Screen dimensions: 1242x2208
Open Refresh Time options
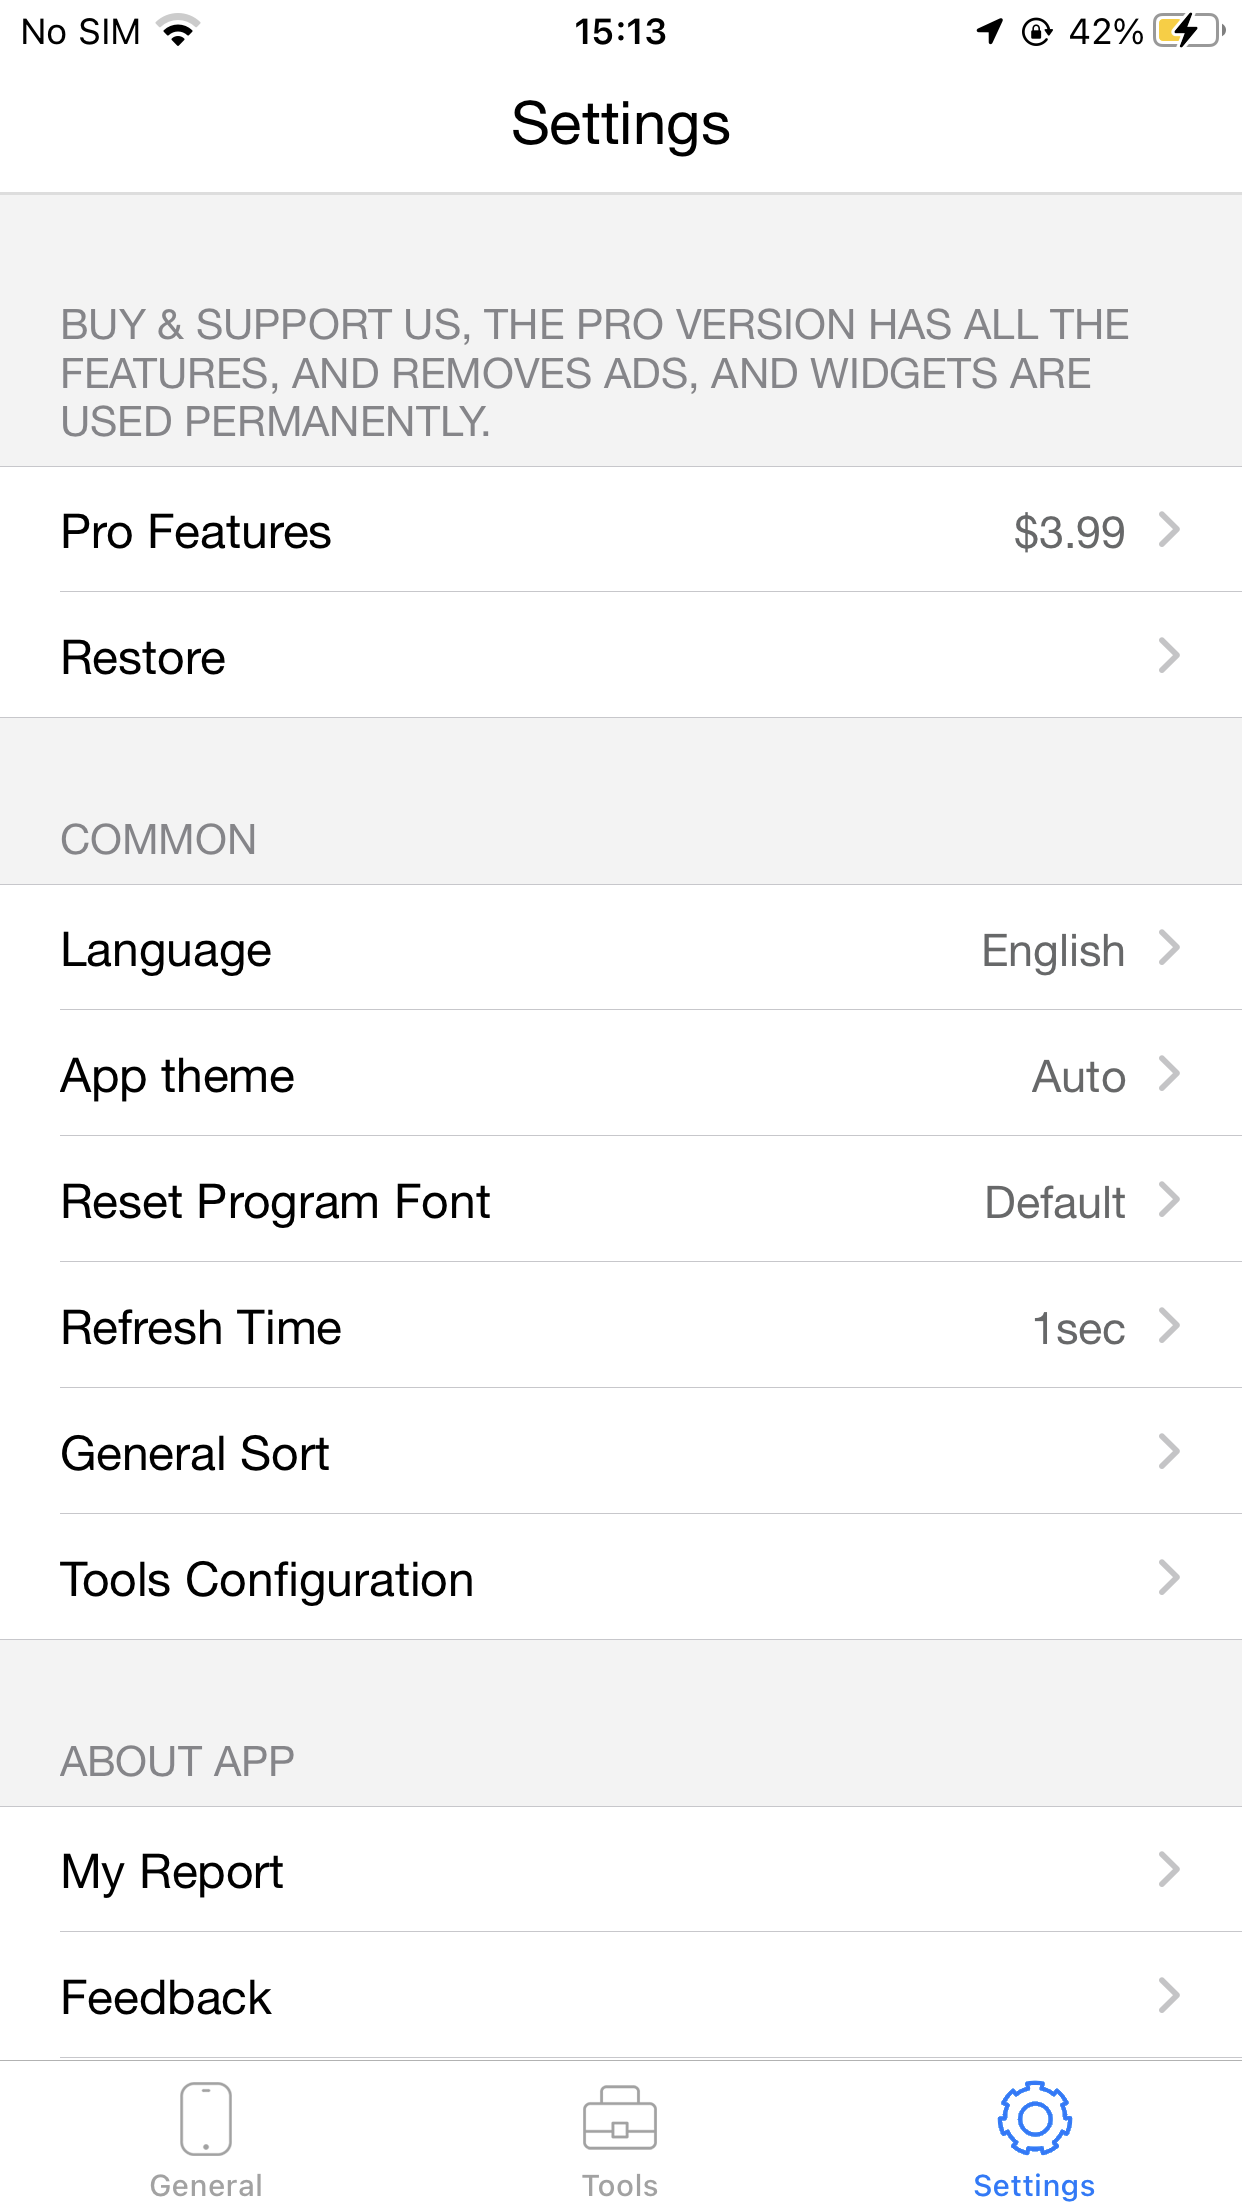(620, 1326)
